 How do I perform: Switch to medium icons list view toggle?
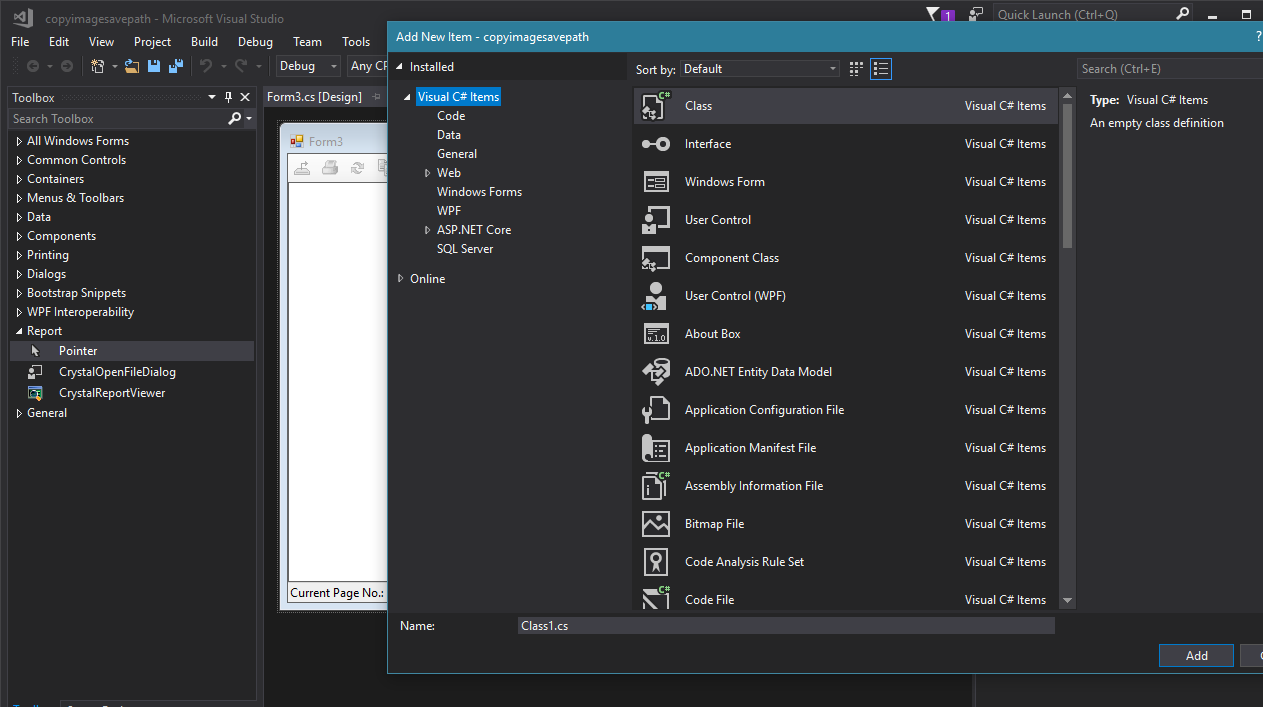click(x=881, y=69)
